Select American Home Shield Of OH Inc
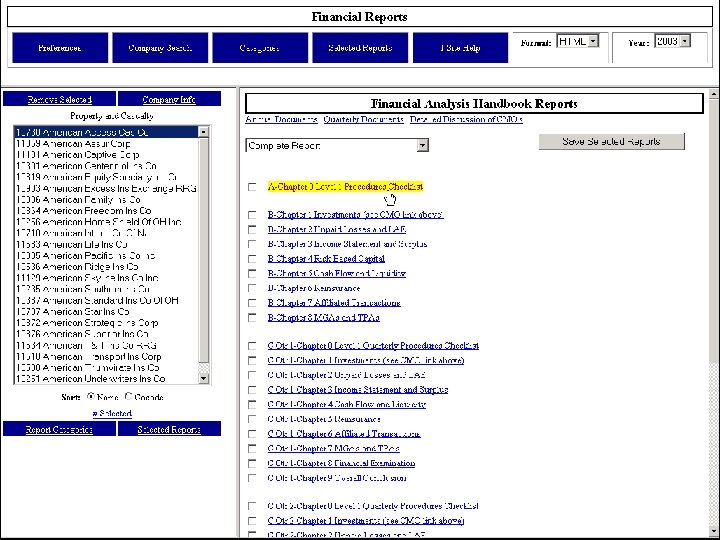The height and width of the screenshot is (540, 720). point(107,222)
